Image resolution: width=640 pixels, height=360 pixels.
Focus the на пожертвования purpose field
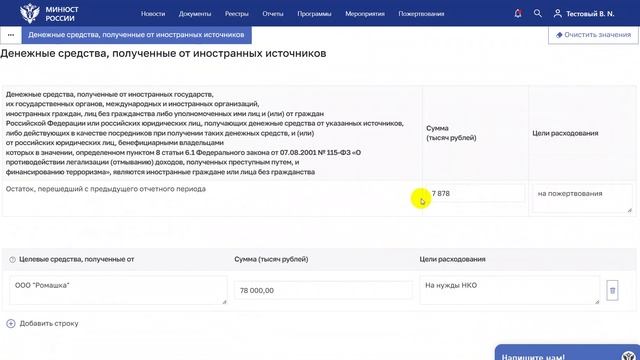[x=582, y=198]
